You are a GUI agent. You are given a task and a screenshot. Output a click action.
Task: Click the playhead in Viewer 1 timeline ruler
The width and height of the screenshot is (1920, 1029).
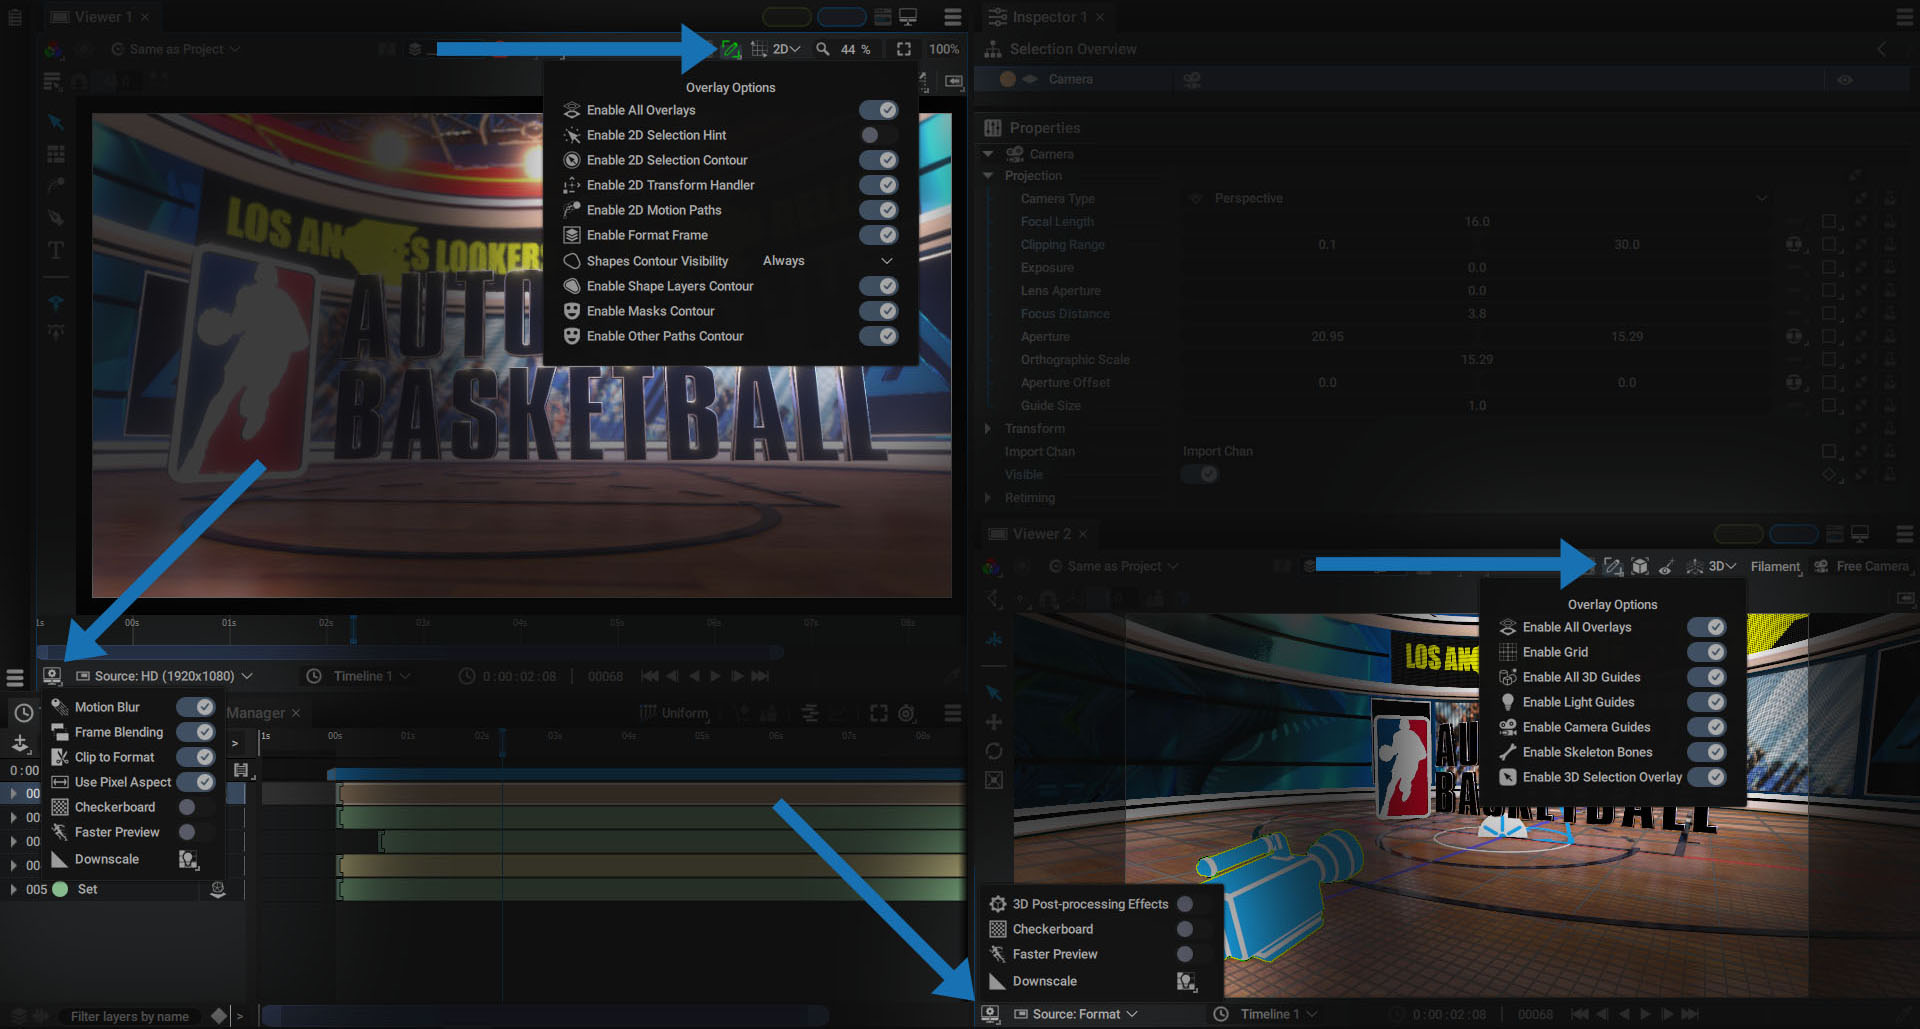[353, 629]
